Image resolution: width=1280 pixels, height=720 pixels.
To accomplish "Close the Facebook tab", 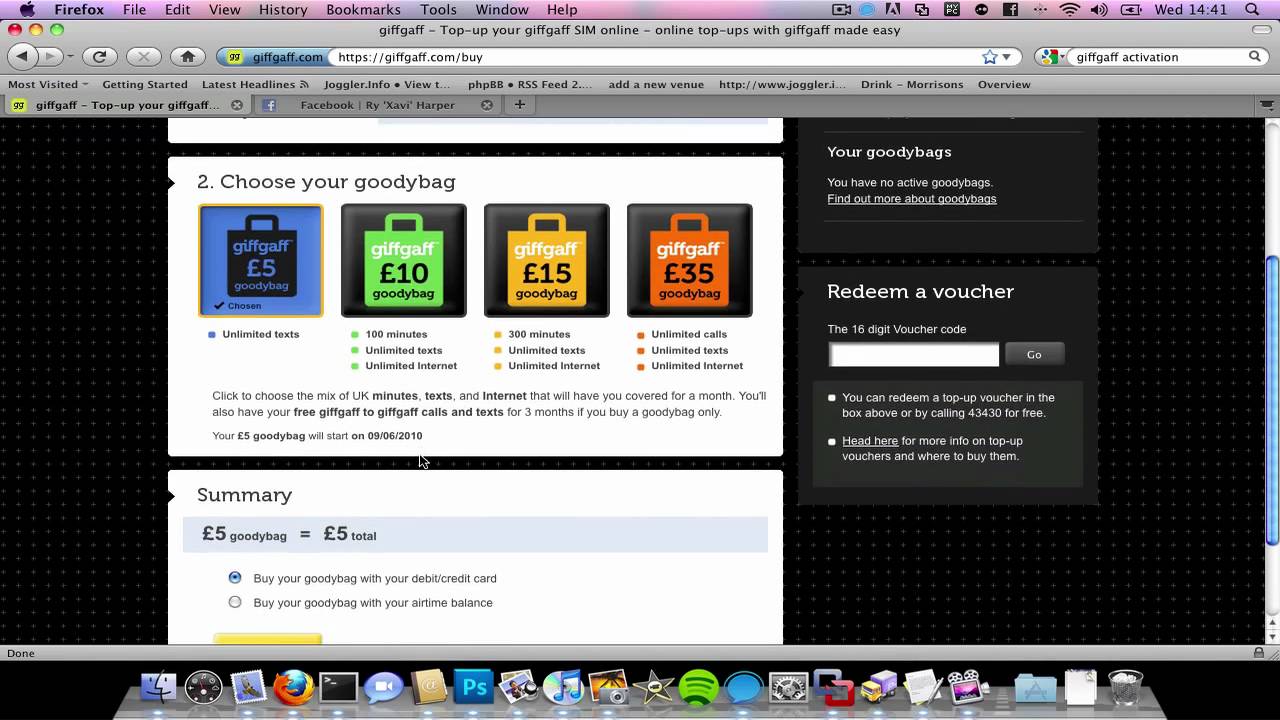I will (487, 104).
